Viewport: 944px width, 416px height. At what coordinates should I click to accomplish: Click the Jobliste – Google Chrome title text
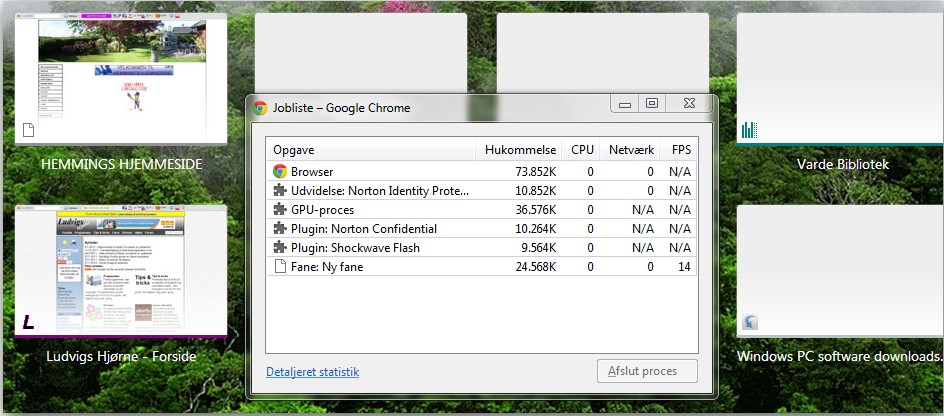(341, 108)
